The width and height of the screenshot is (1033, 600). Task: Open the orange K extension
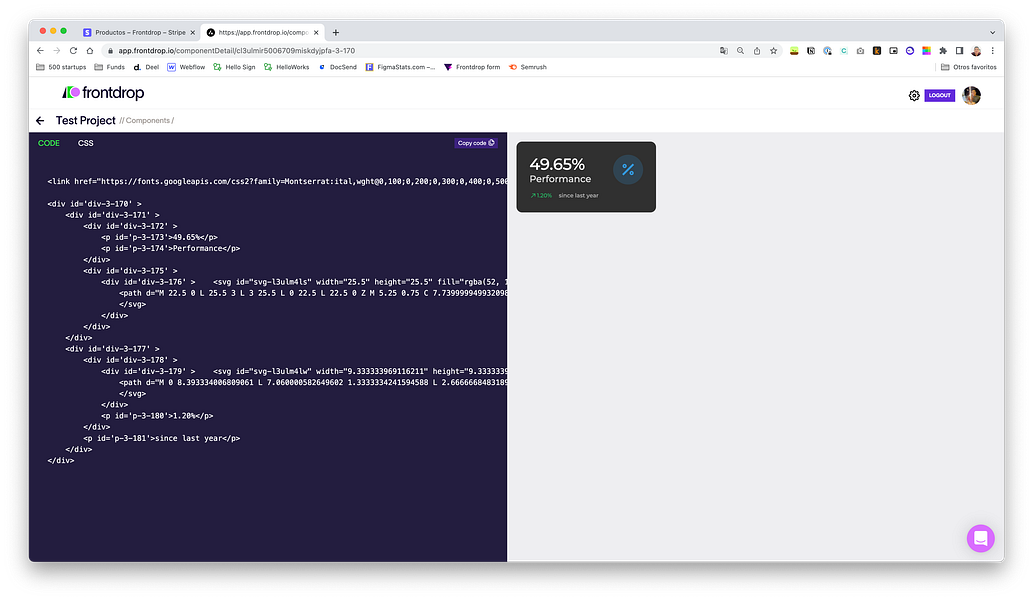[877, 51]
